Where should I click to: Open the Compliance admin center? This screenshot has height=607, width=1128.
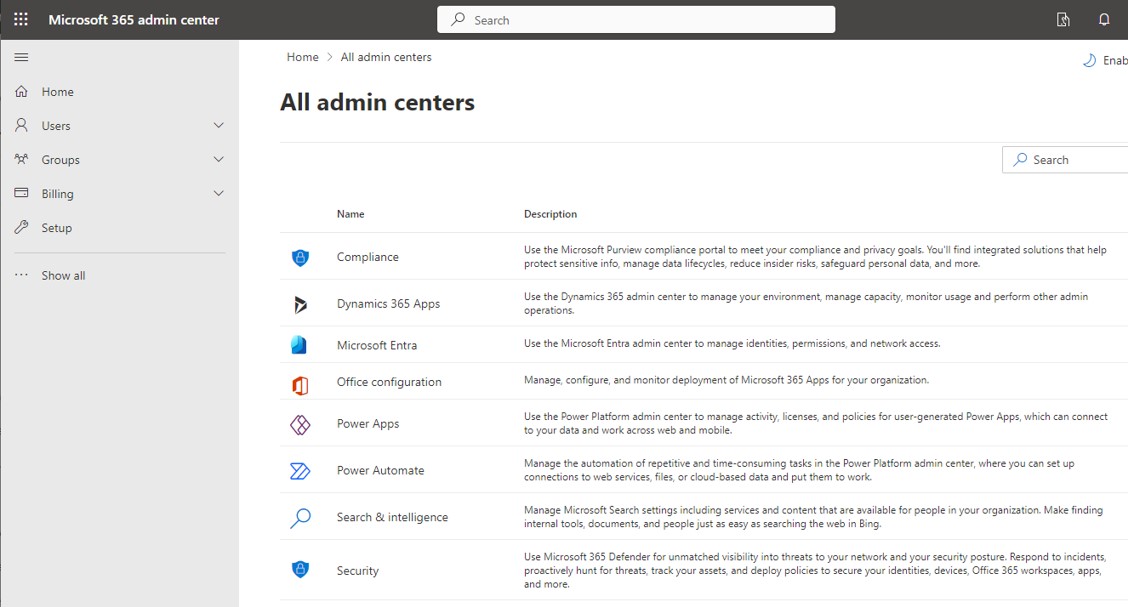click(368, 257)
